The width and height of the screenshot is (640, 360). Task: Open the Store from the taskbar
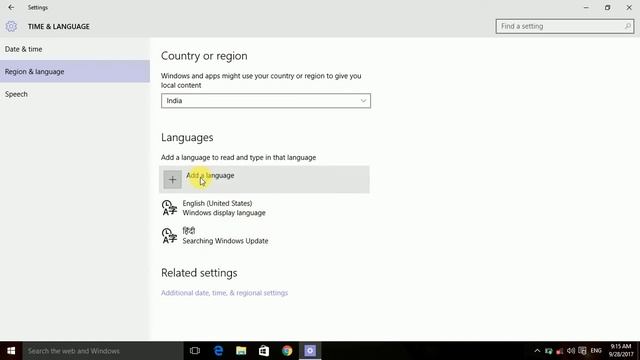click(x=264, y=351)
